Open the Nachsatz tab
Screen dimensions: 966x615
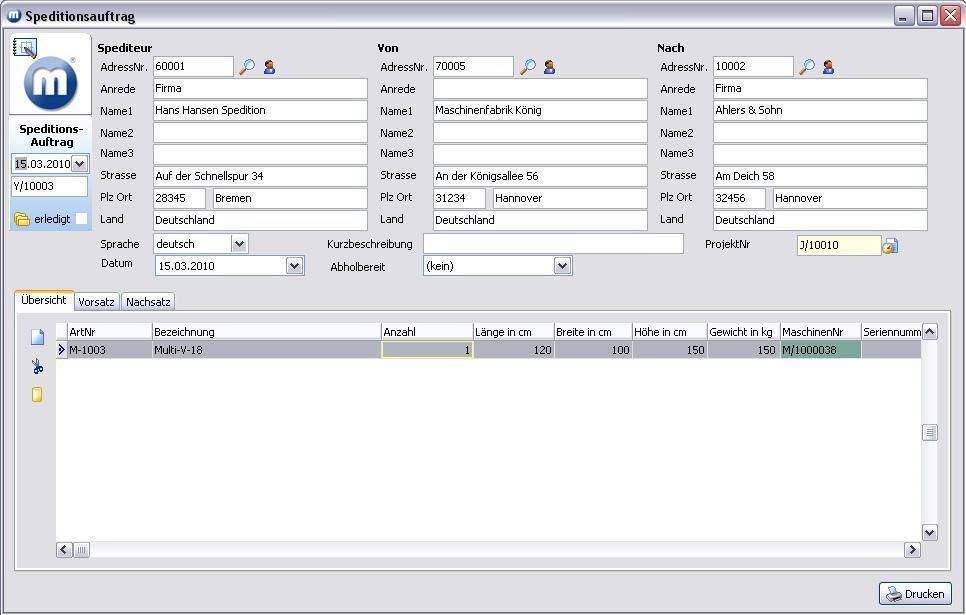(148, 301)
